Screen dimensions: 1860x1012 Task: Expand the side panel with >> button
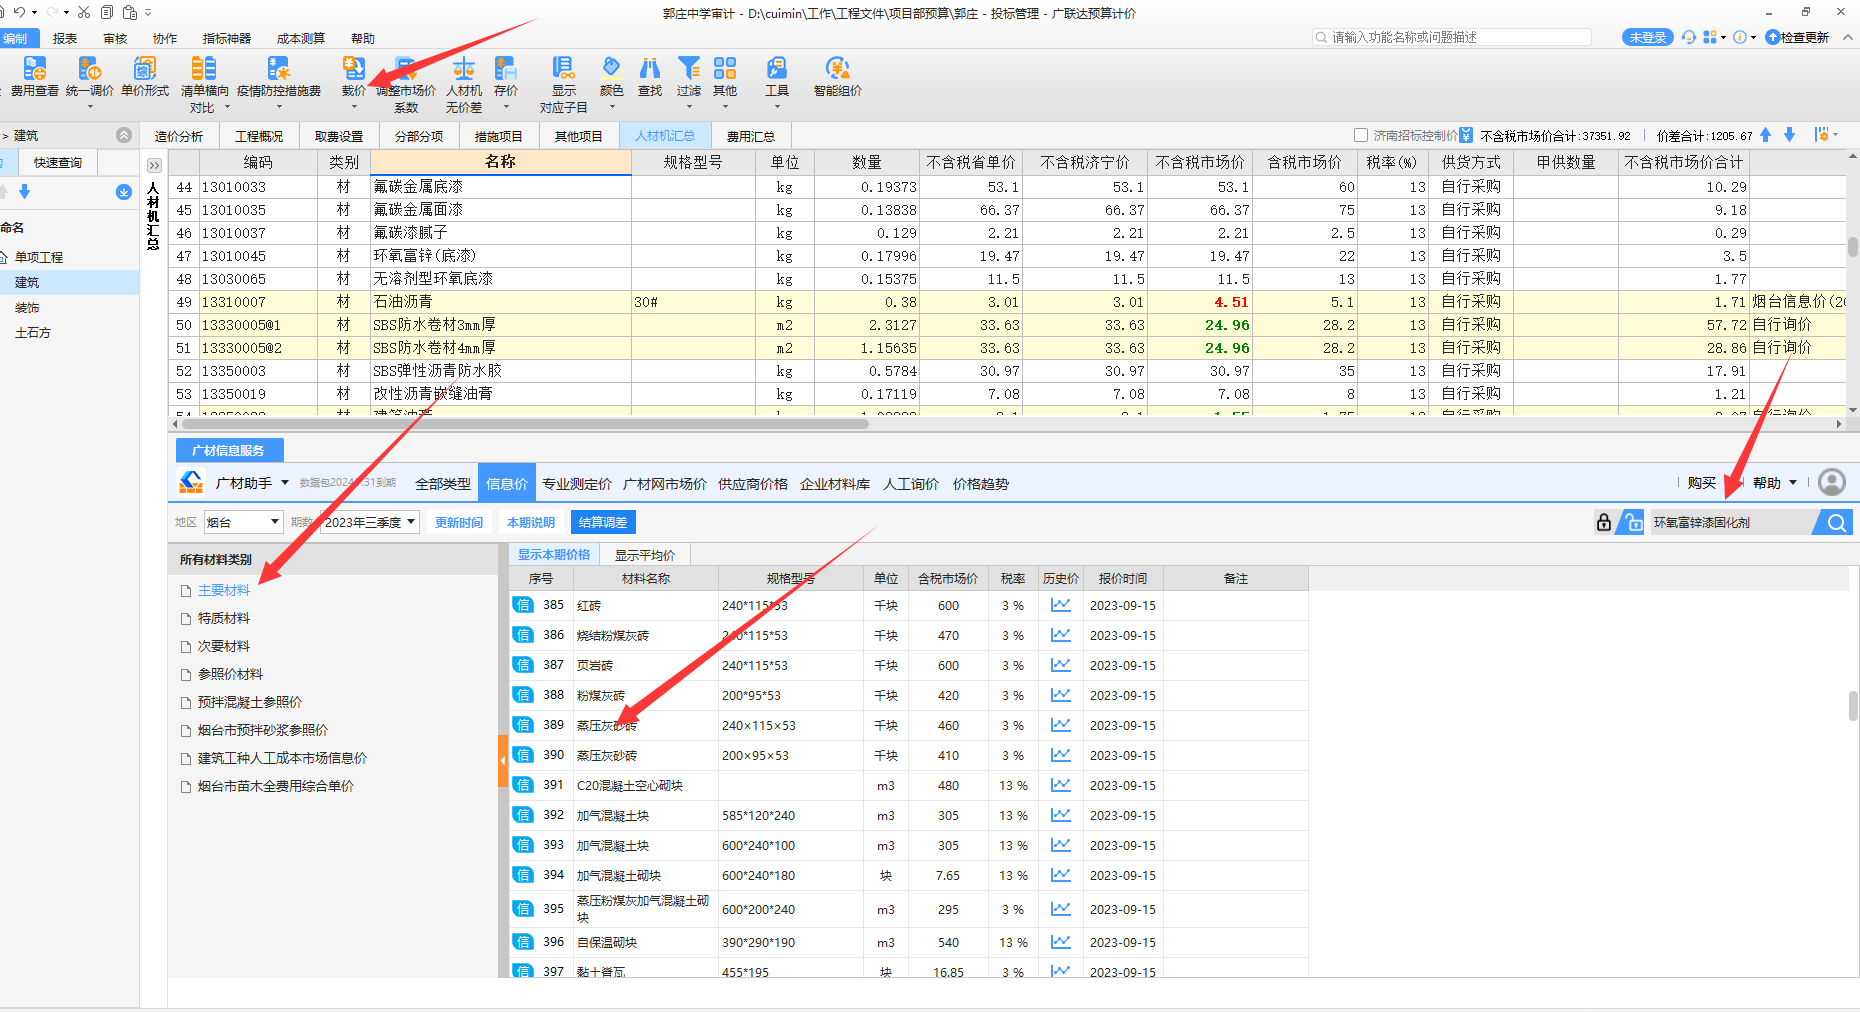(154, 165)
